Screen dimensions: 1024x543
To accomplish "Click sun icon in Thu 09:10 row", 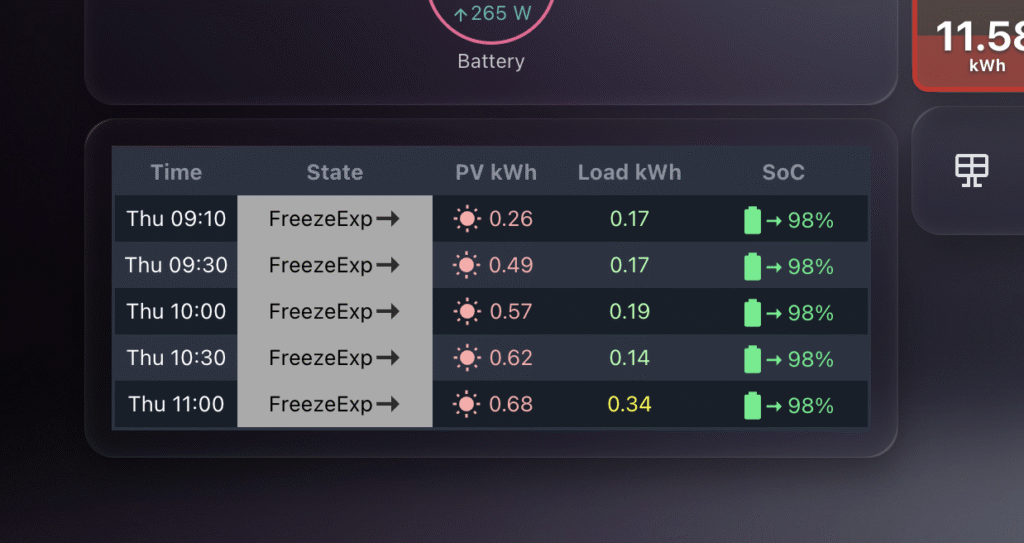I will coord(466,219).
